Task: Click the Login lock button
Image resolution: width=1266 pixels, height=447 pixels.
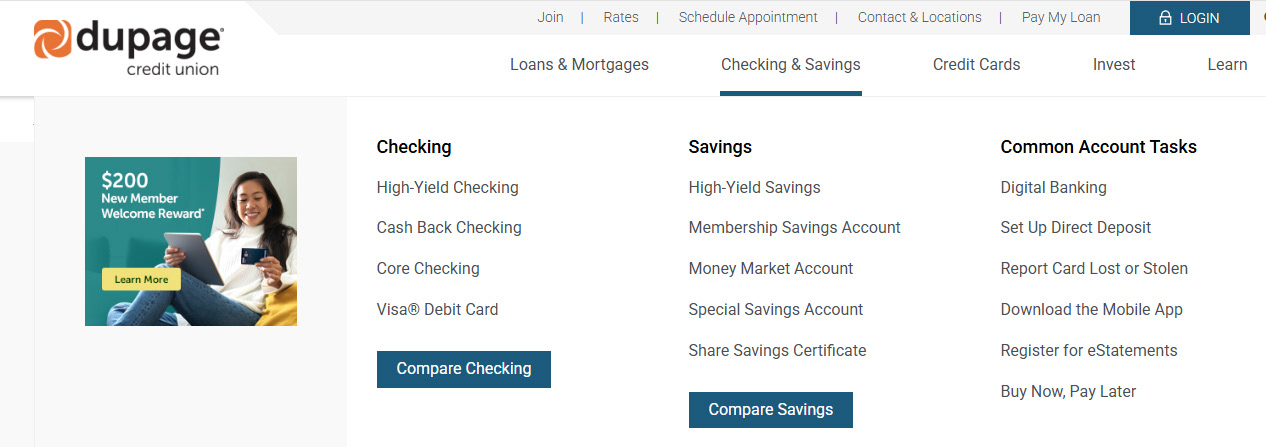Action: click(x=1189, y=18)
